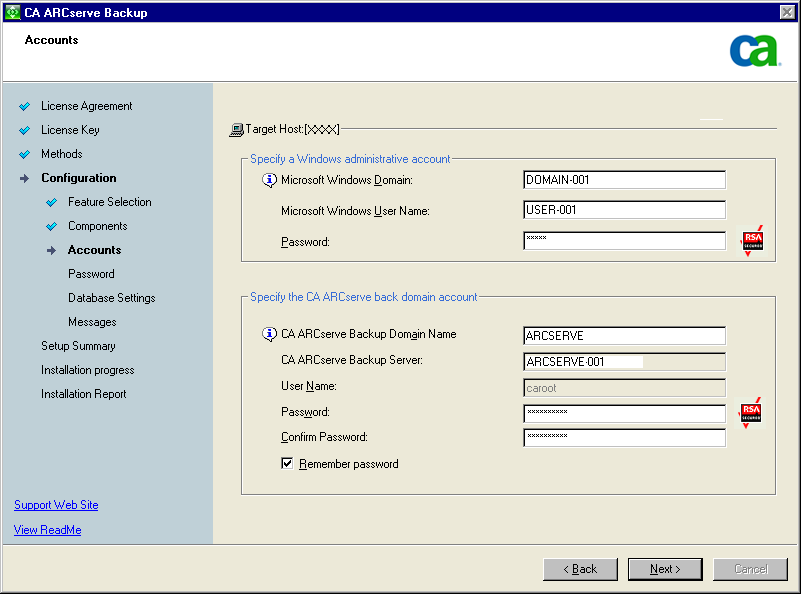Click the CA logo in the header

tap(754, 51)
